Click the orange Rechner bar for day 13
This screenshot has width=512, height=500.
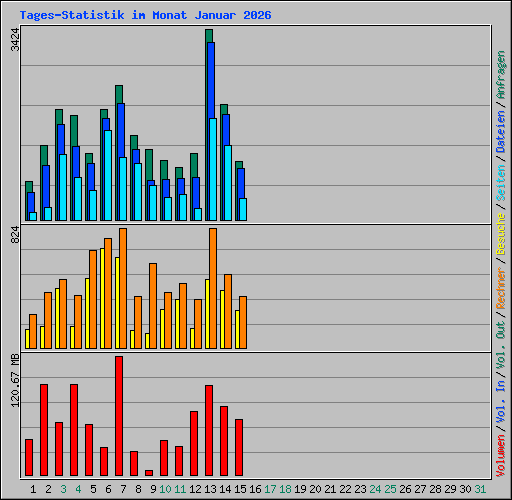(x=213, y=288)
